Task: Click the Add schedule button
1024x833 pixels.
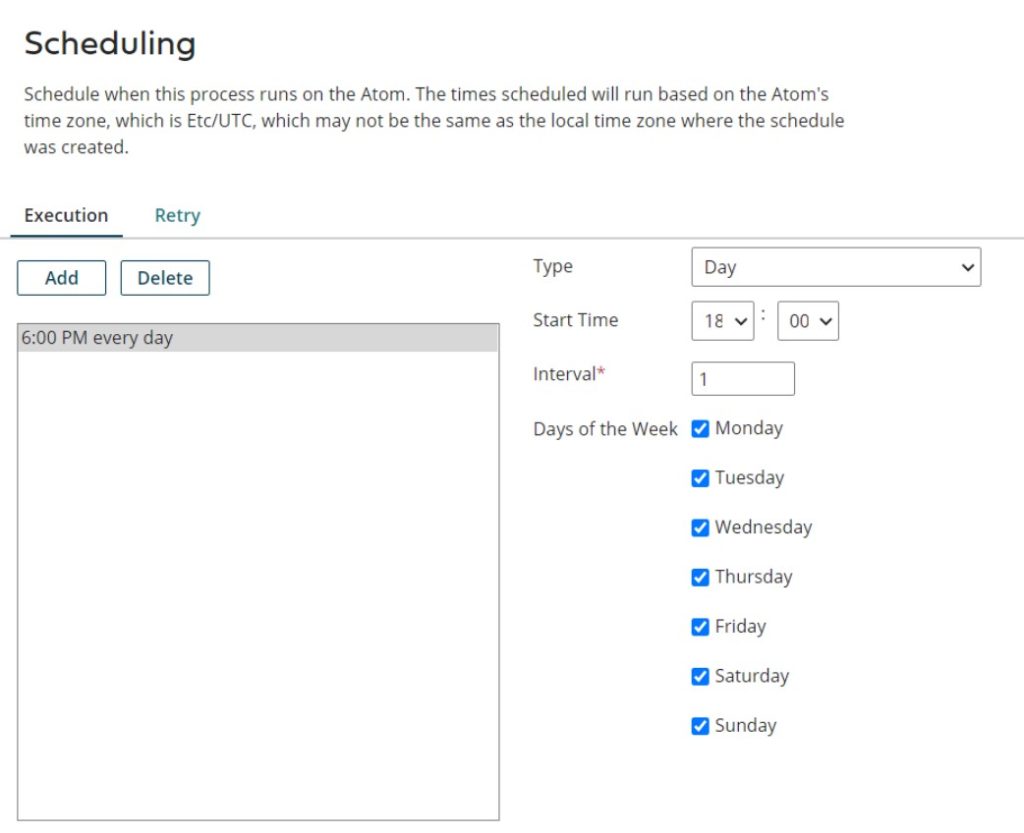Action: click(61, 278)
